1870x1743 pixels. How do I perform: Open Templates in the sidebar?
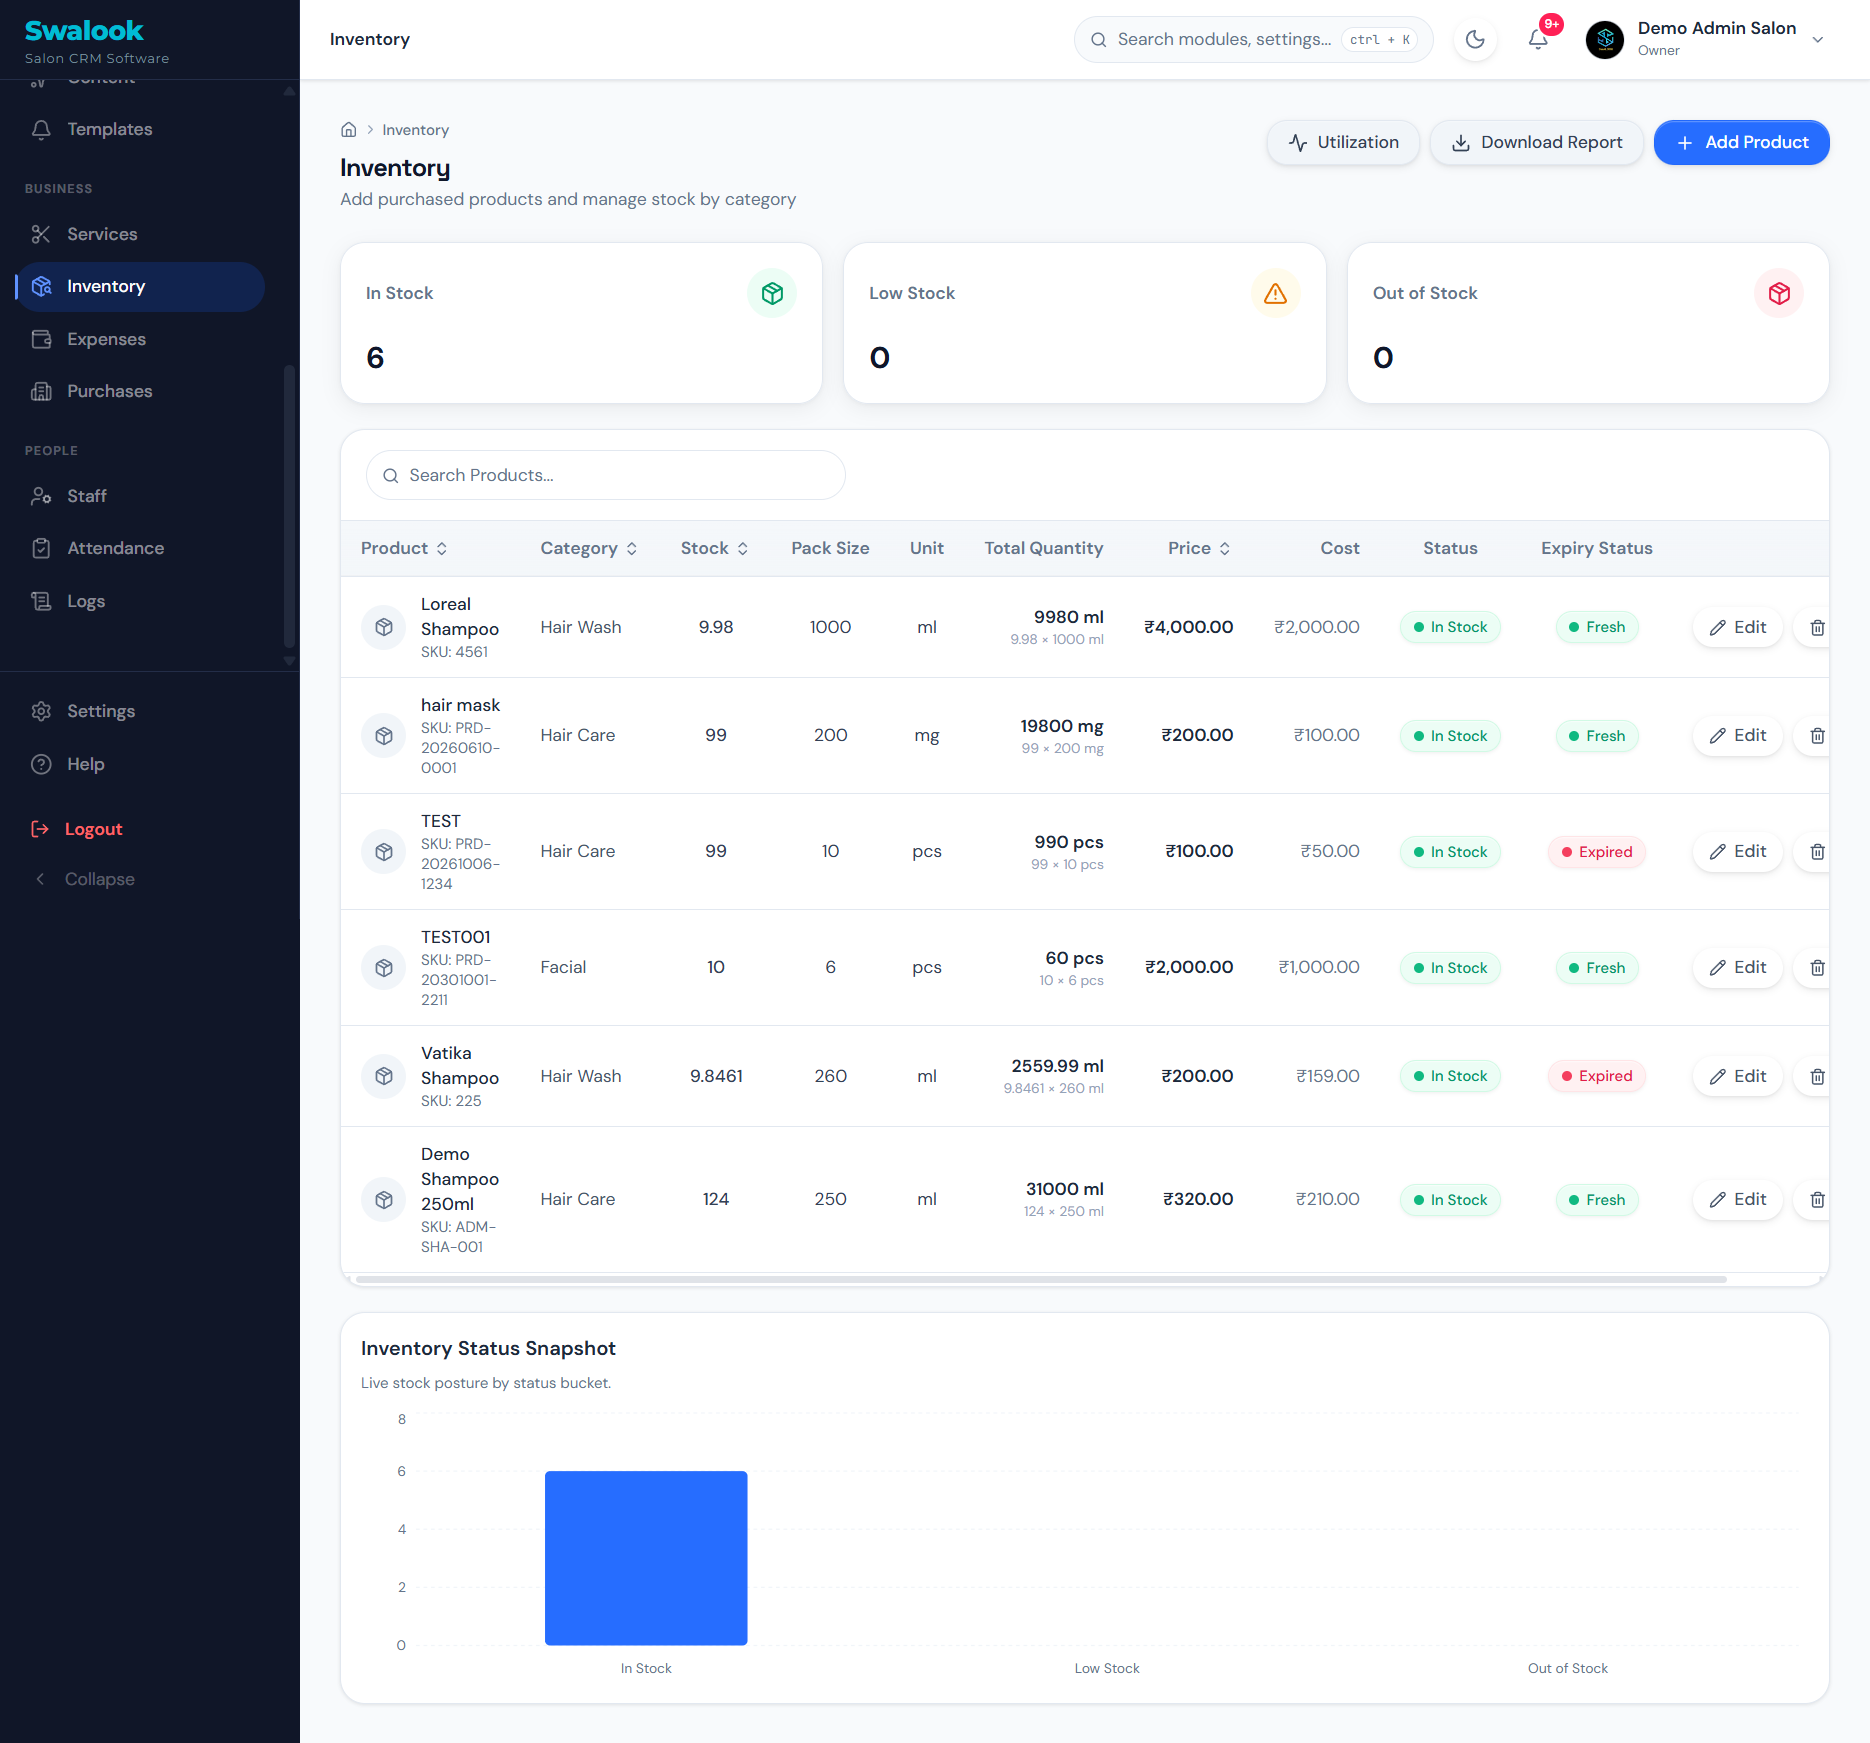pyautogui.click(x=140, y=129)
